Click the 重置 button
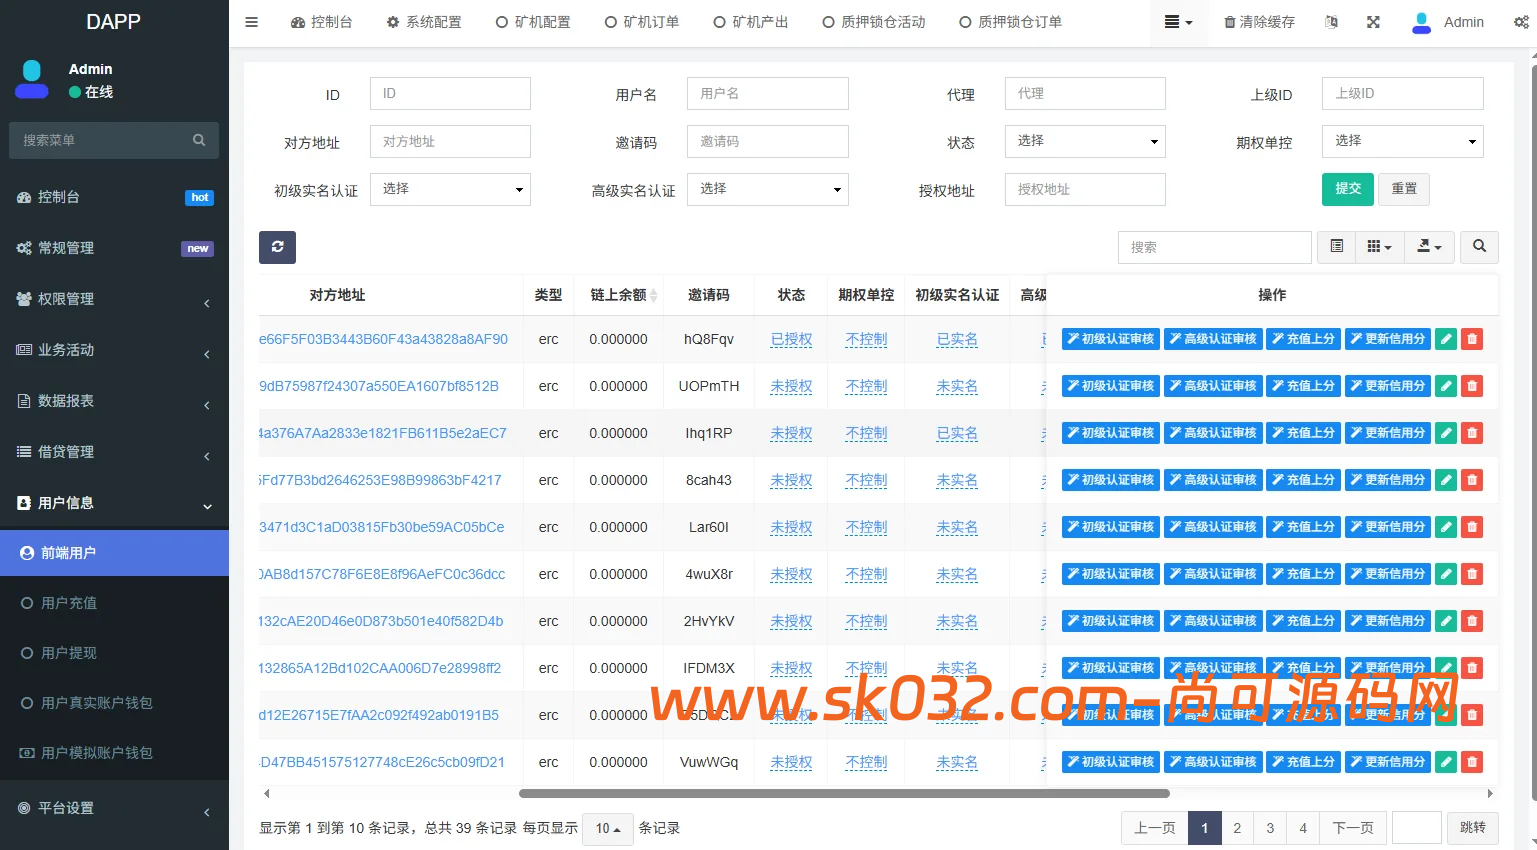The height and width of the screenshot is (850, 1537). (1404, 189)
